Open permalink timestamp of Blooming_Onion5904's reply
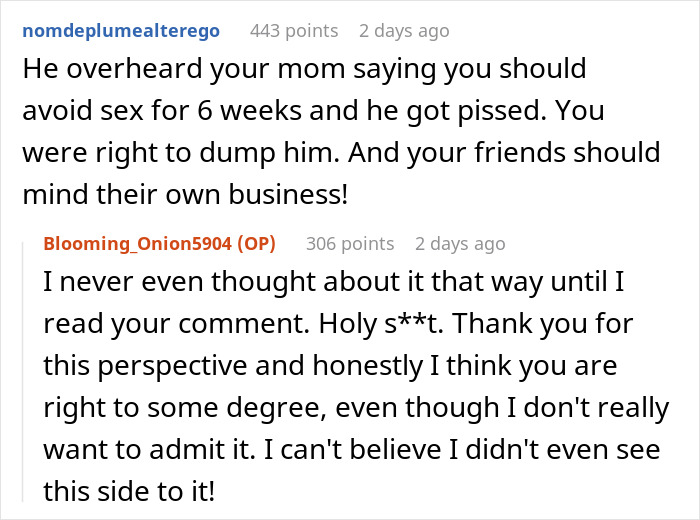Viewport: 700px width, 520px height. [461, 243]
